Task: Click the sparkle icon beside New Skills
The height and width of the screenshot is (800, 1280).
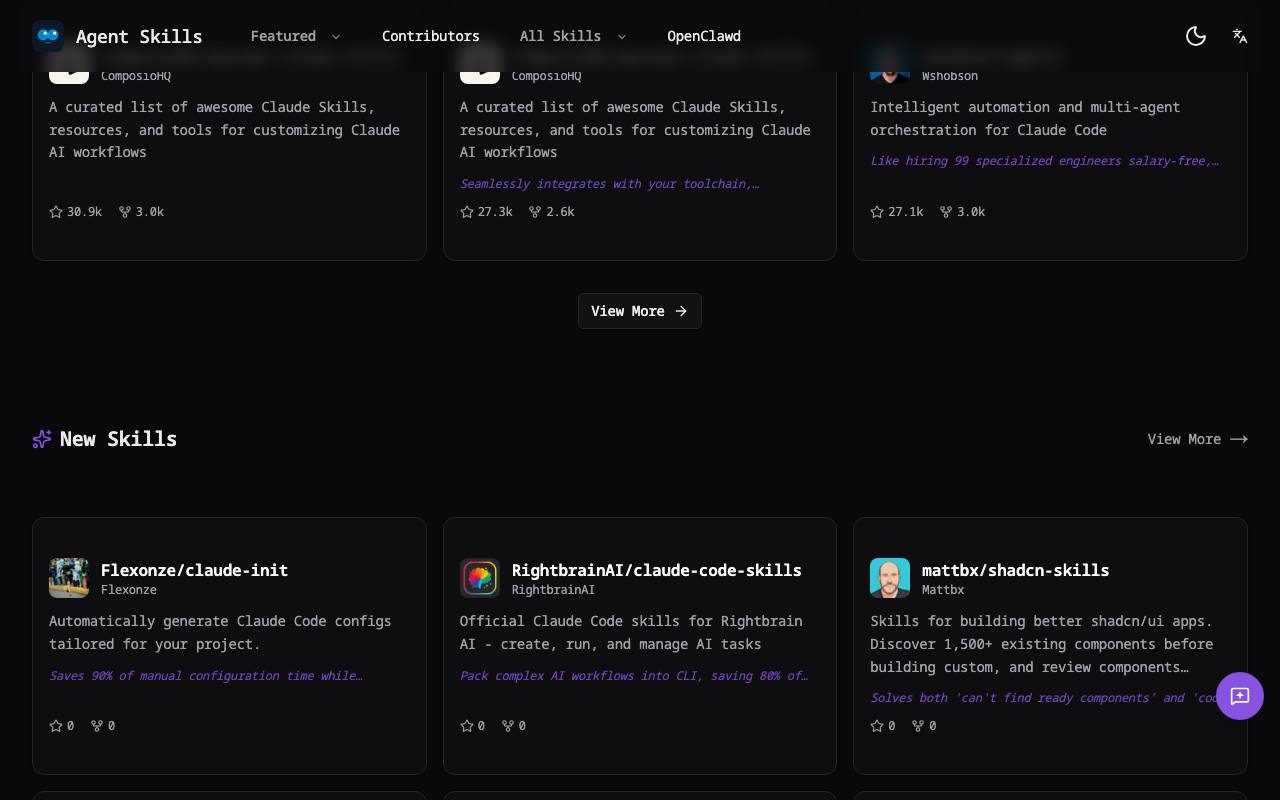Action: coord(42,439)
